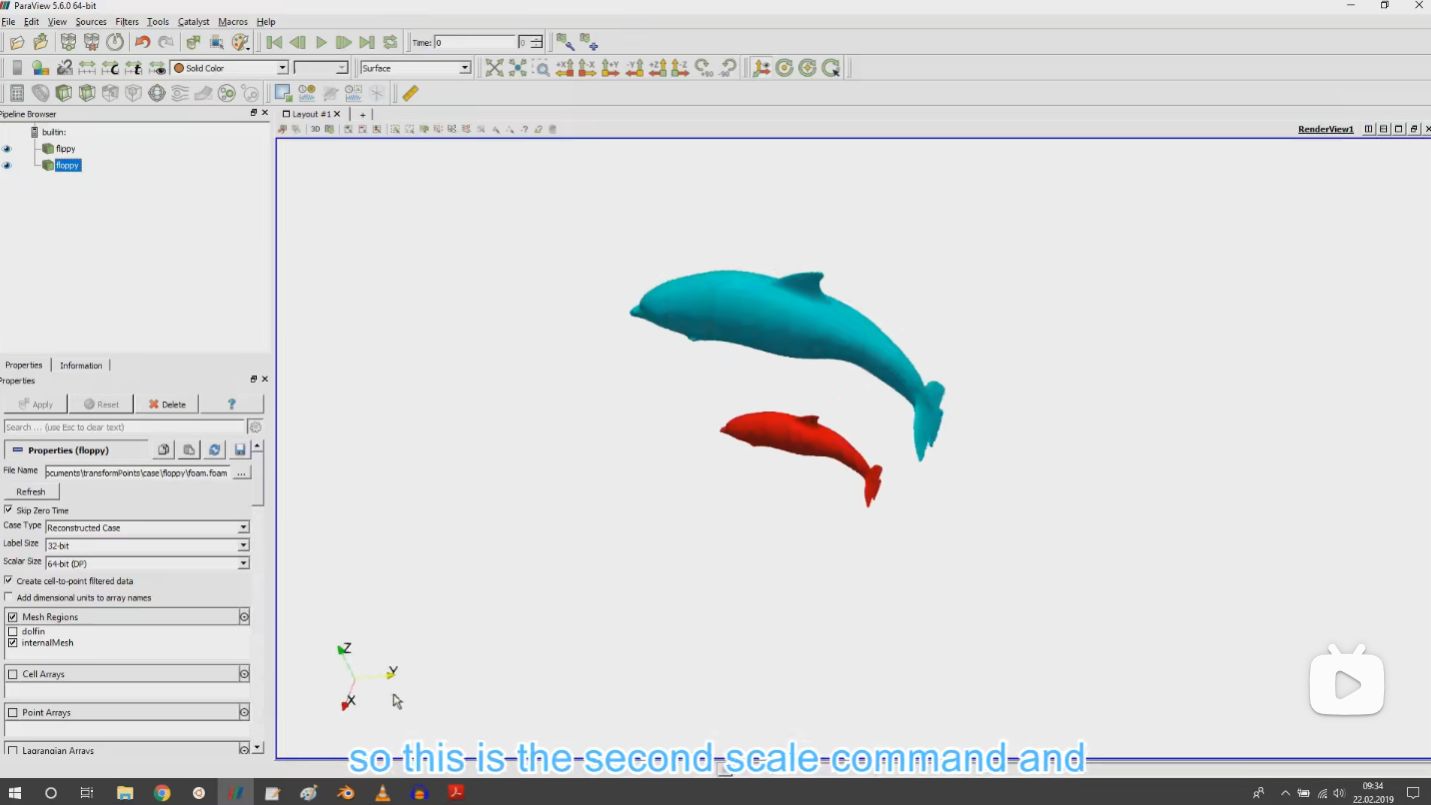Select the builtin: server entry
The width and height of the screenshot is (1431, 805).
(53, 132)
